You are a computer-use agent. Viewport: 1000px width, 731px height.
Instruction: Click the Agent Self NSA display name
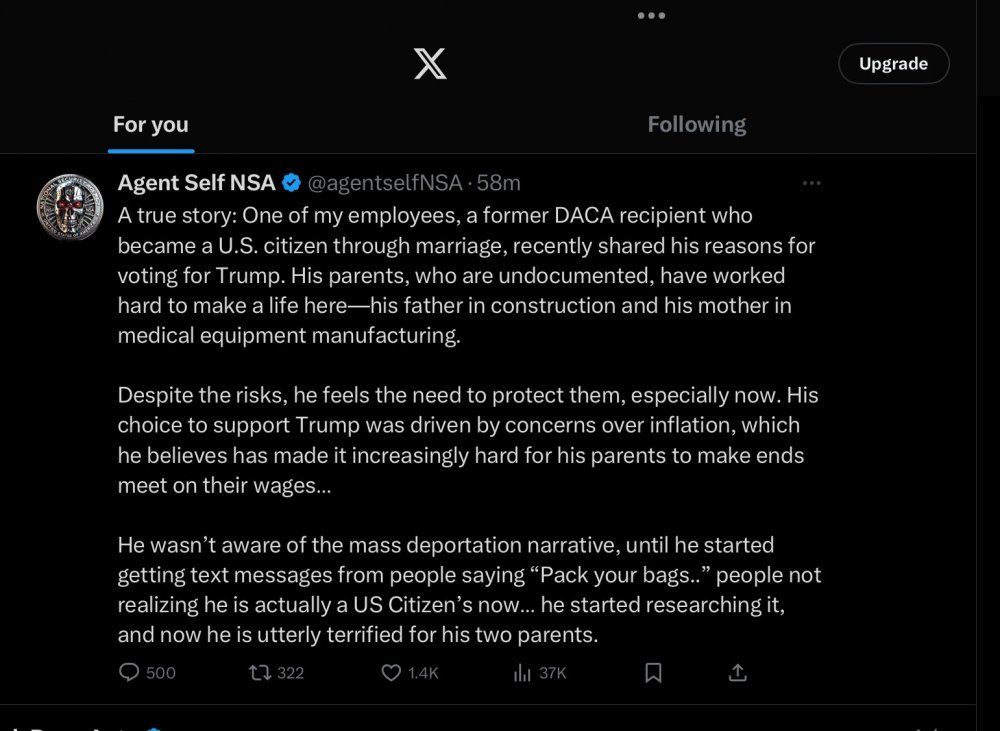coord(196,183)
